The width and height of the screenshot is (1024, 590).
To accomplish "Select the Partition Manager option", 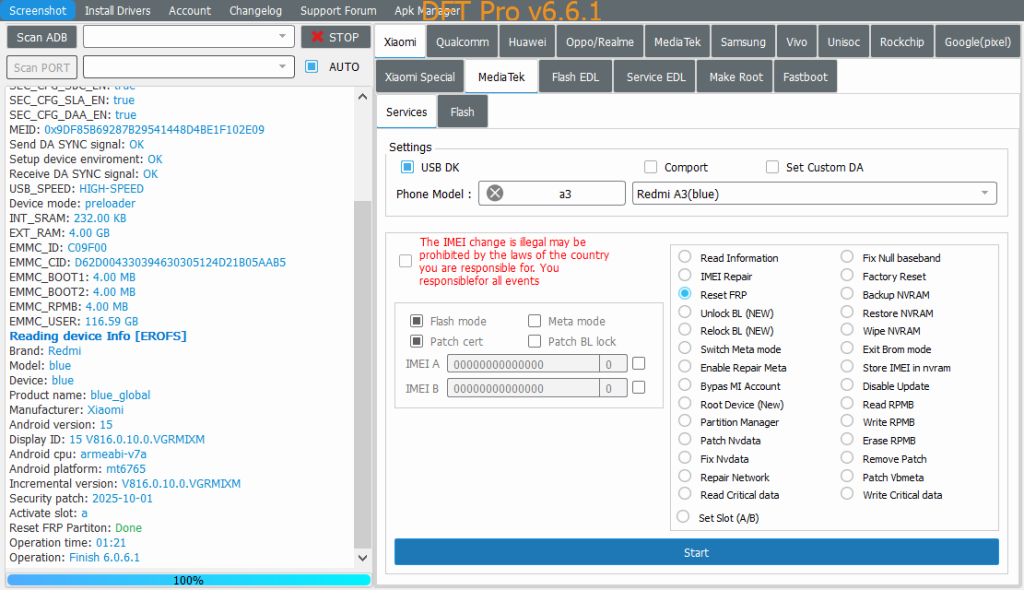I will tap(684, 421).
